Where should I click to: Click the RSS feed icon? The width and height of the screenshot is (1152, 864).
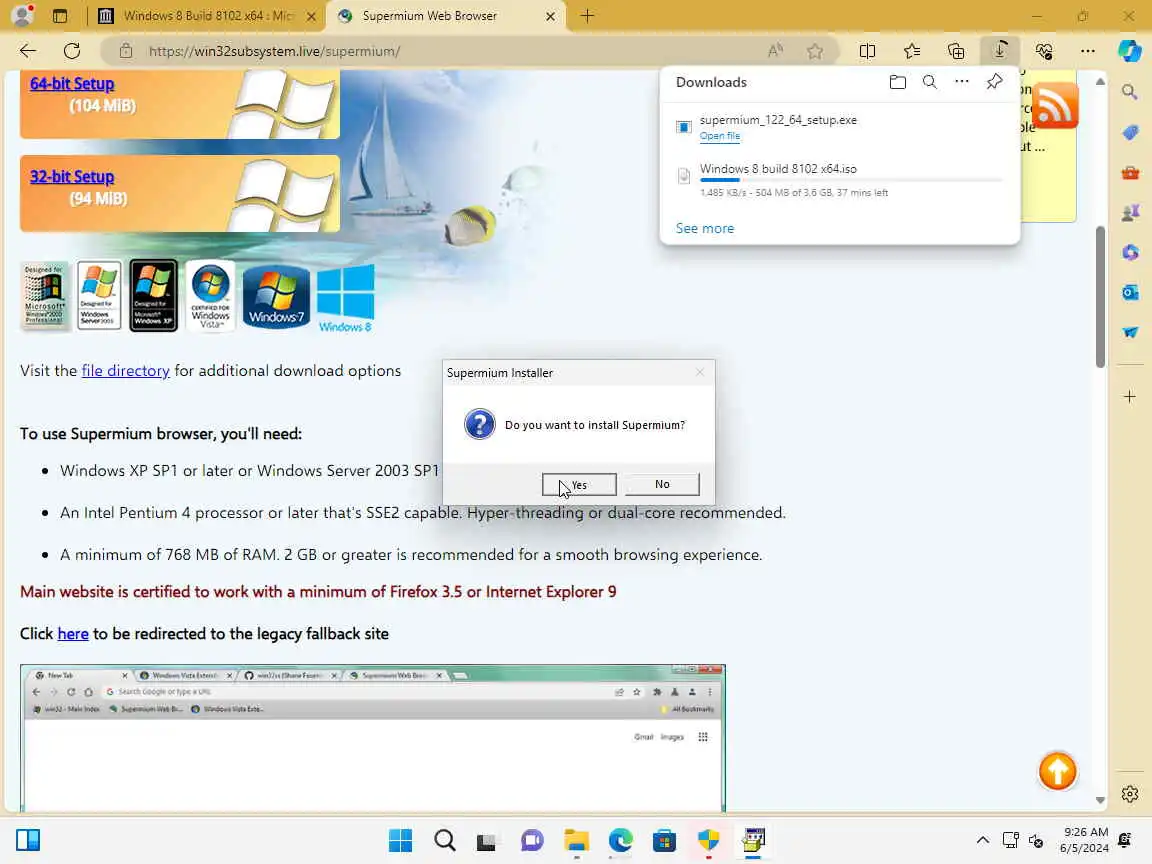point(1055,107)
